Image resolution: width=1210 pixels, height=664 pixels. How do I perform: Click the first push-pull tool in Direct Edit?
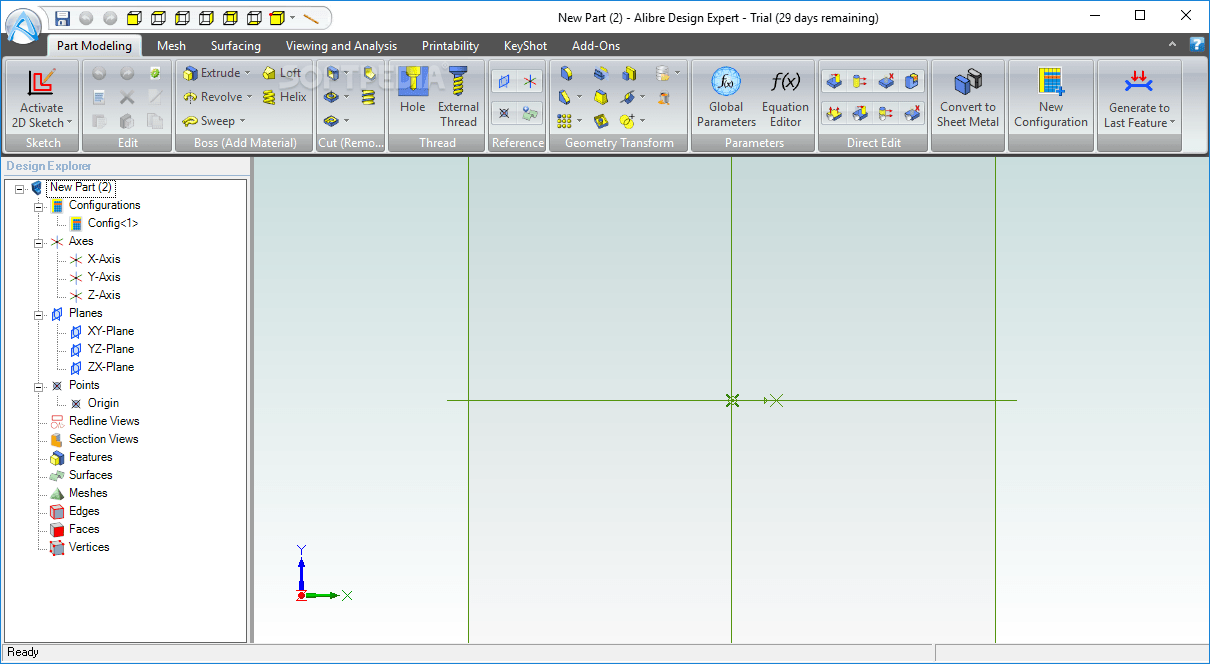[834, 82]
